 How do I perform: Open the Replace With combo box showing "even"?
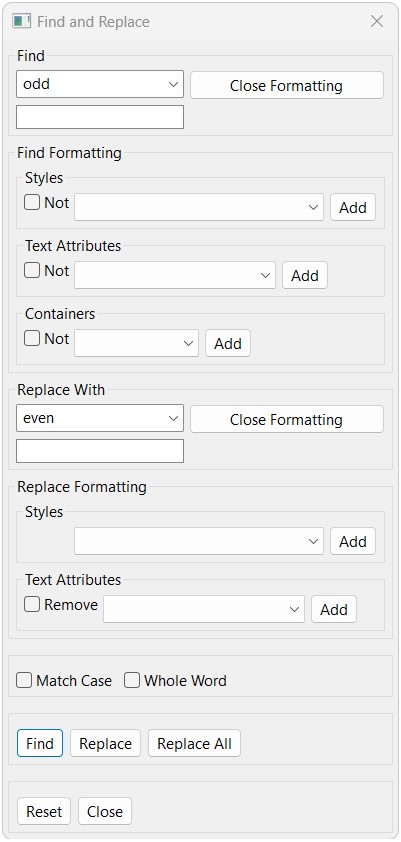100,418
